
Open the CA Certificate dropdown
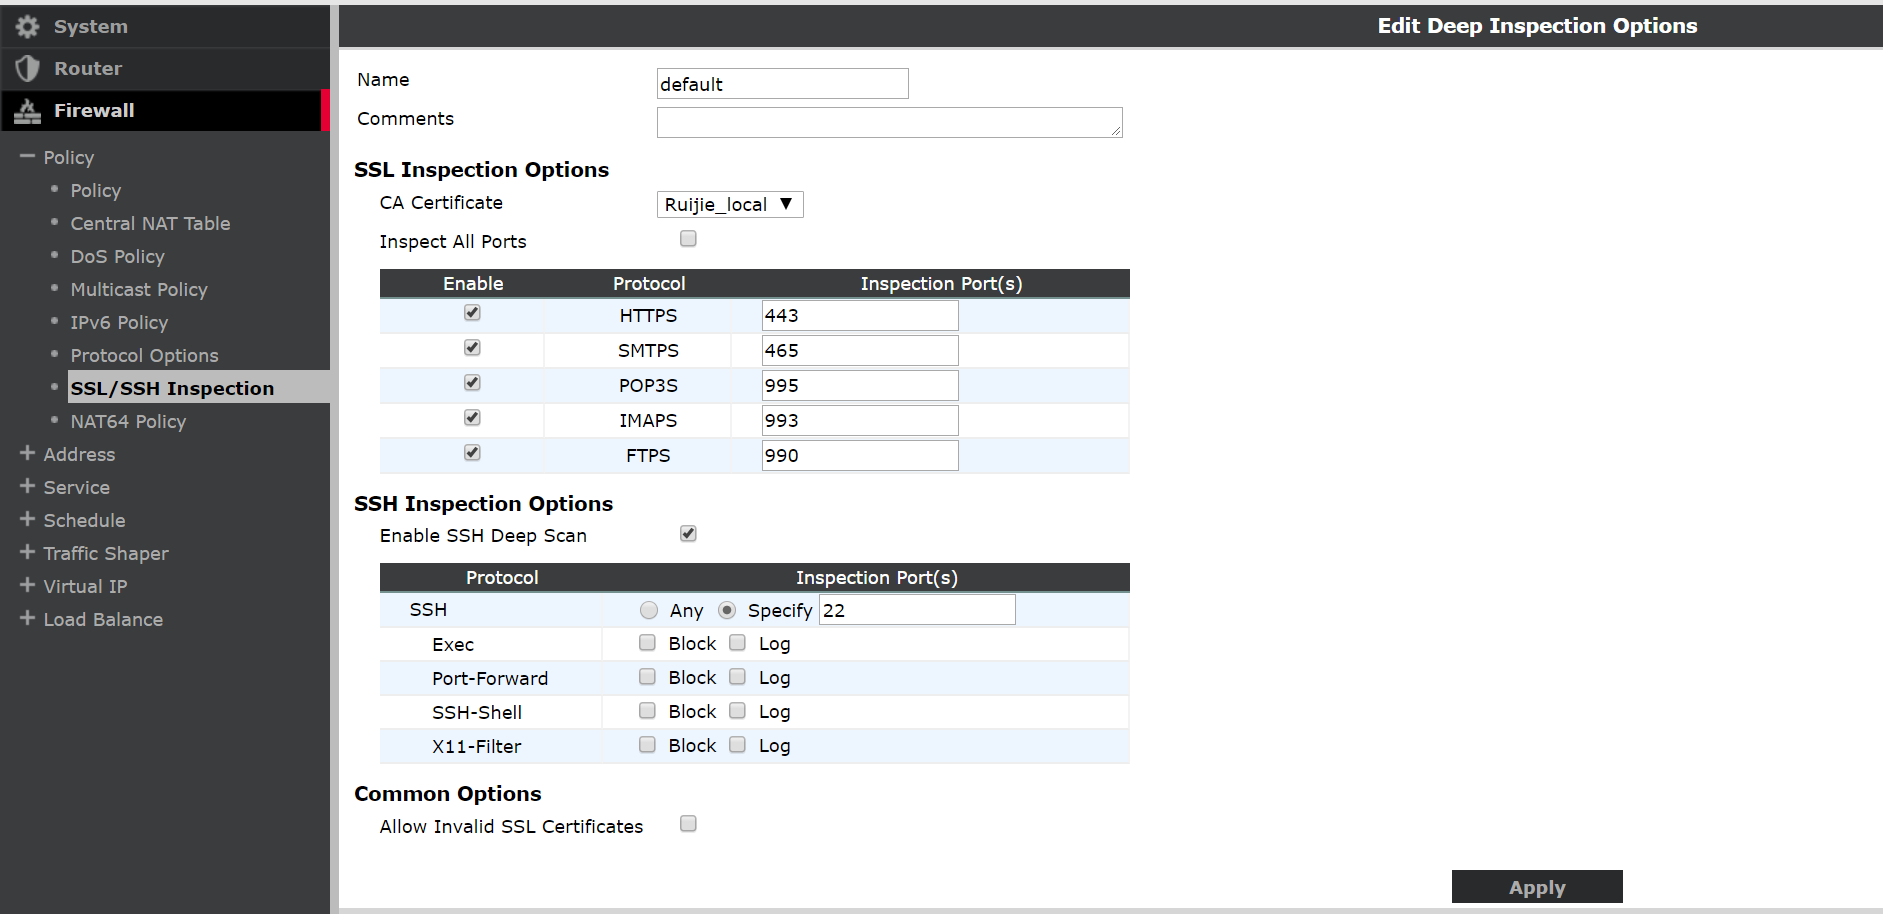pos(730,204)
